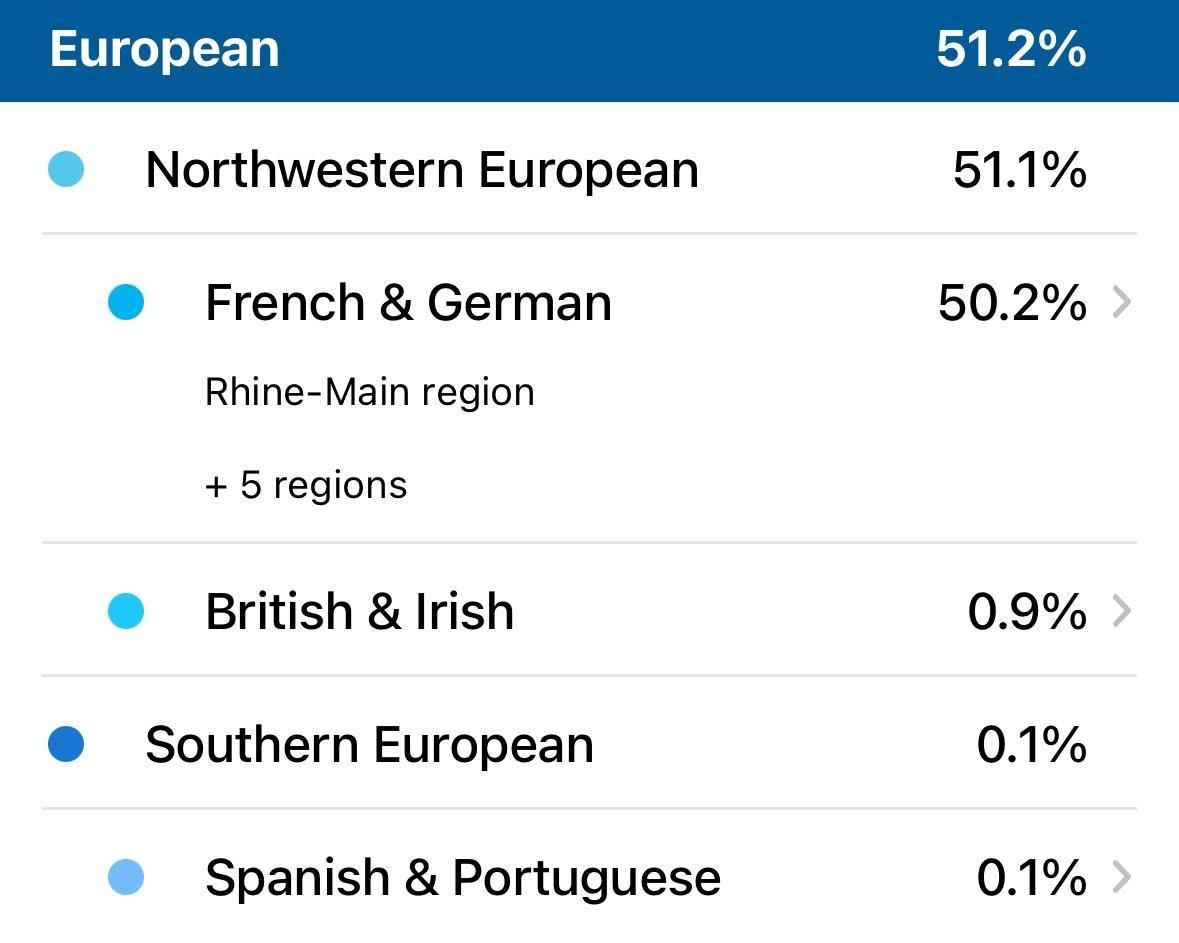The width and height of the screenshot is (1179, 943).
Task: Open British & Irish details chevron
Action: point(1122,611)
